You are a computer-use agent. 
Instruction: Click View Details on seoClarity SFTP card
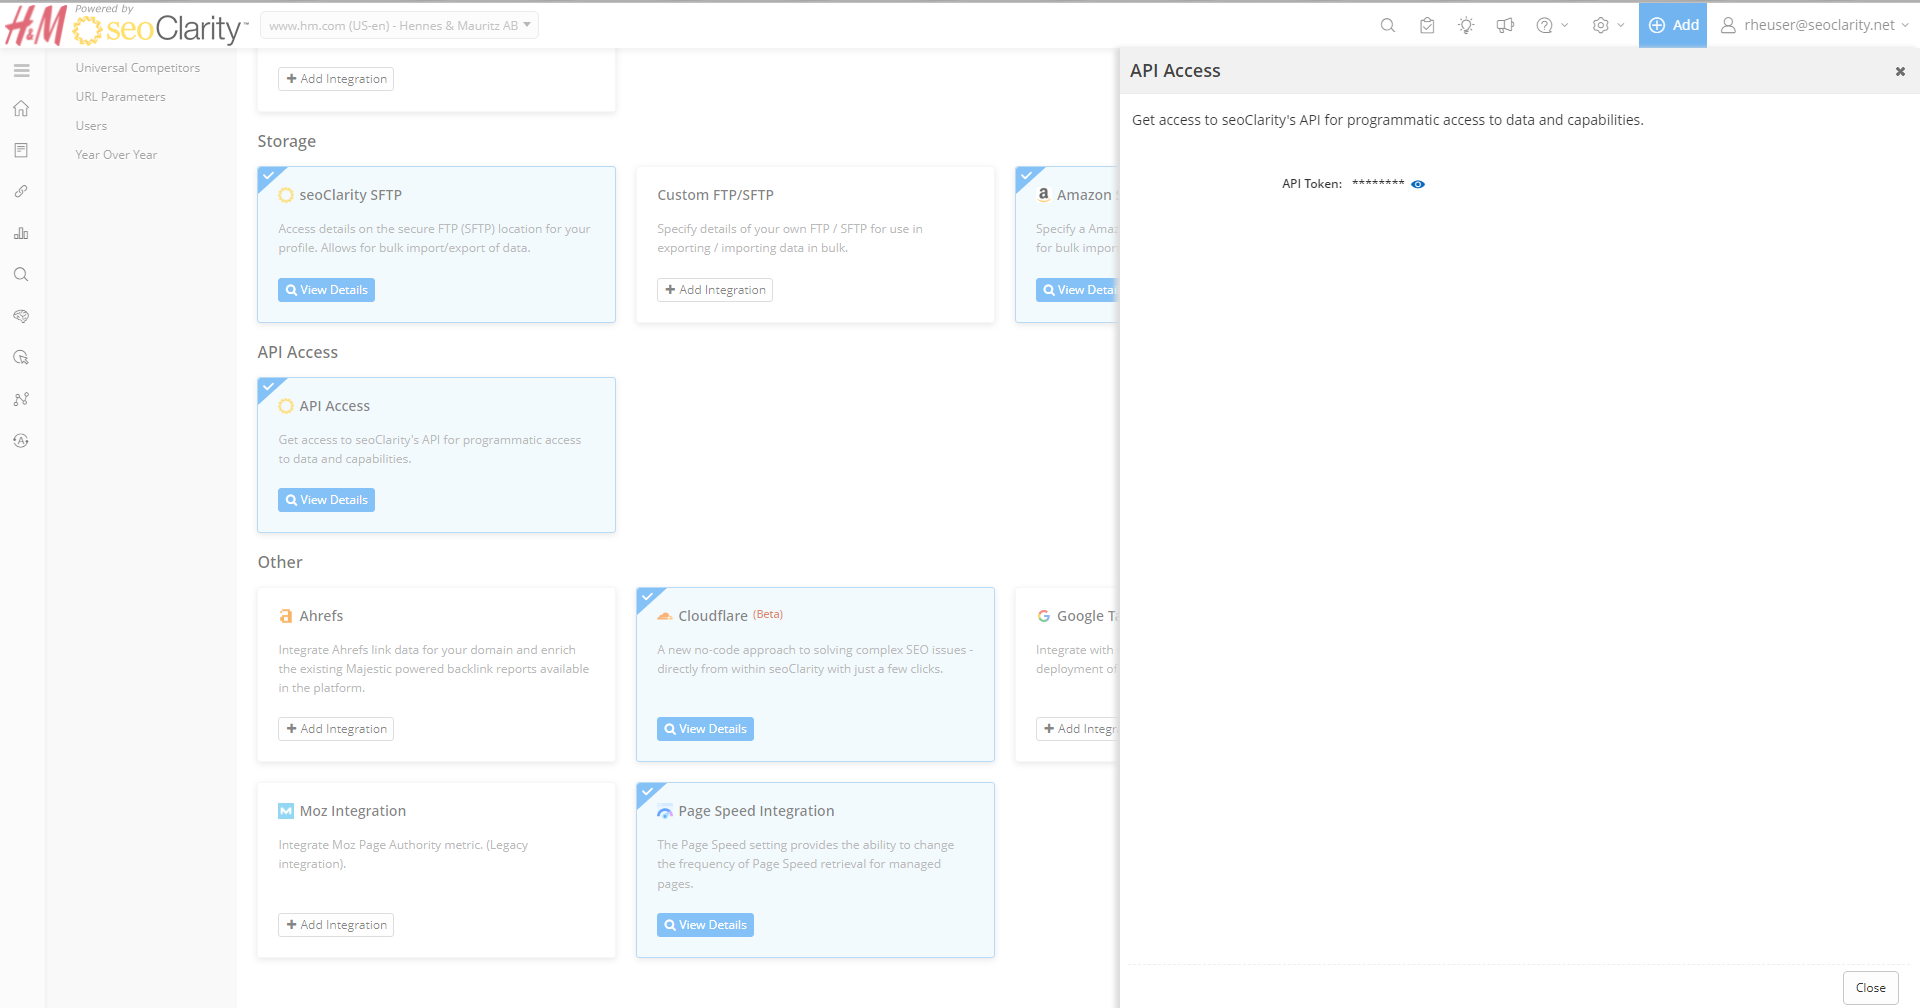(326, 290)
